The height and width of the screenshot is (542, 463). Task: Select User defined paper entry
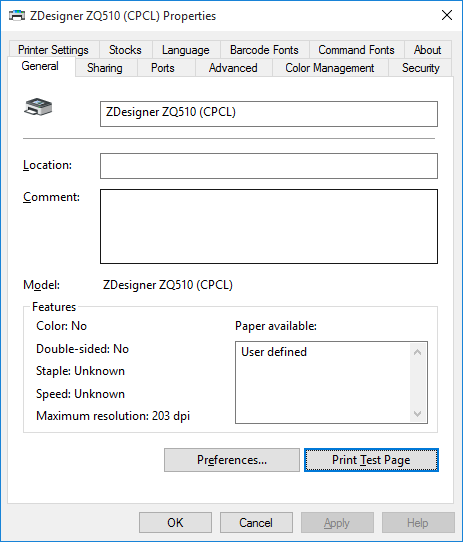(x=274, y=352)
